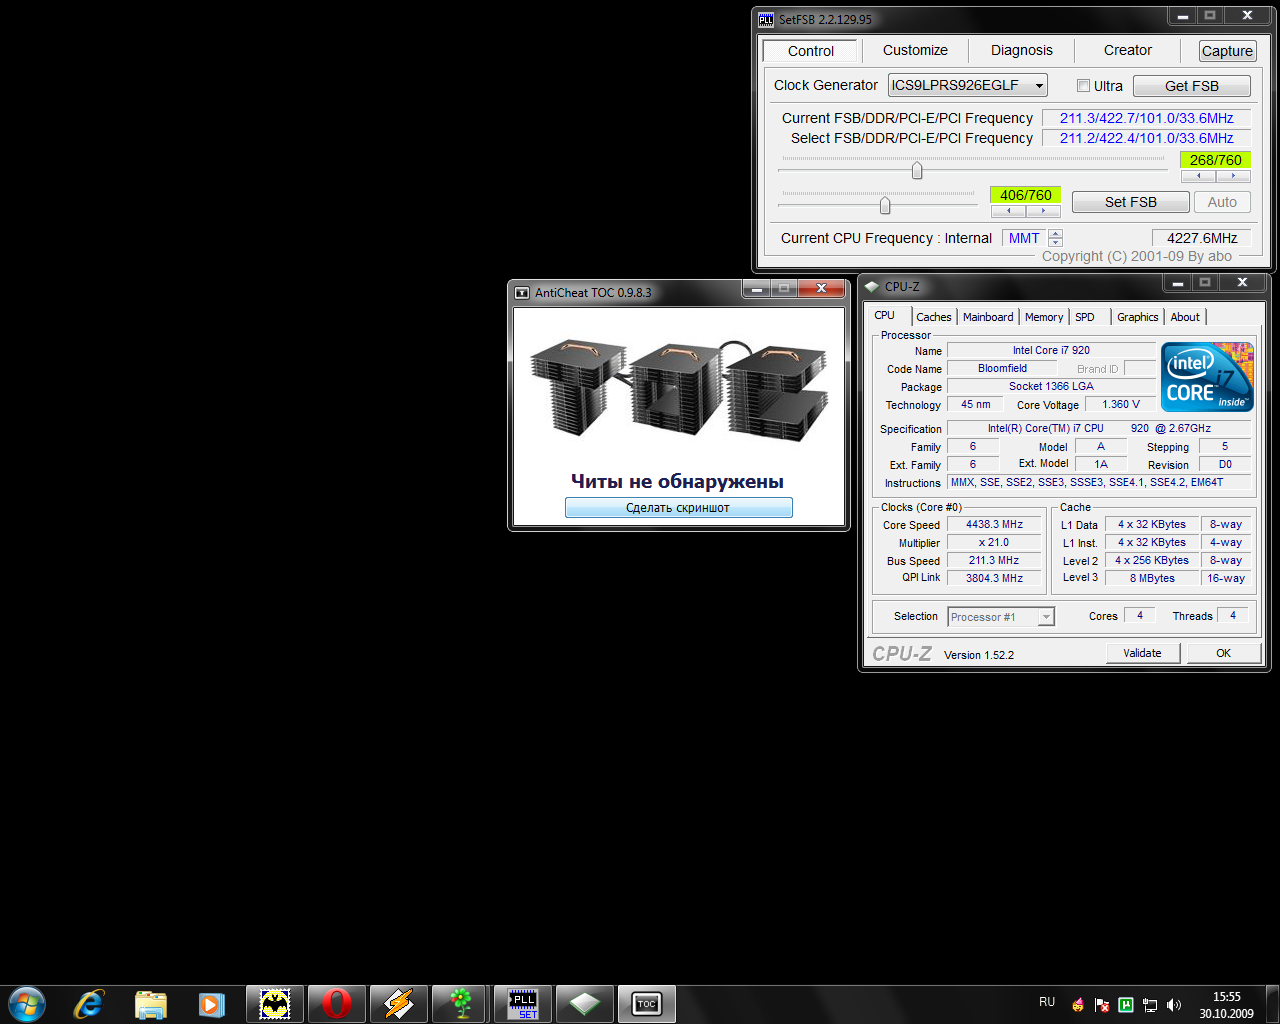Launch Internet Explorer from taskbar
The width and height of the screenshot is (1280, 1024).
click(x=89, y=1004)
